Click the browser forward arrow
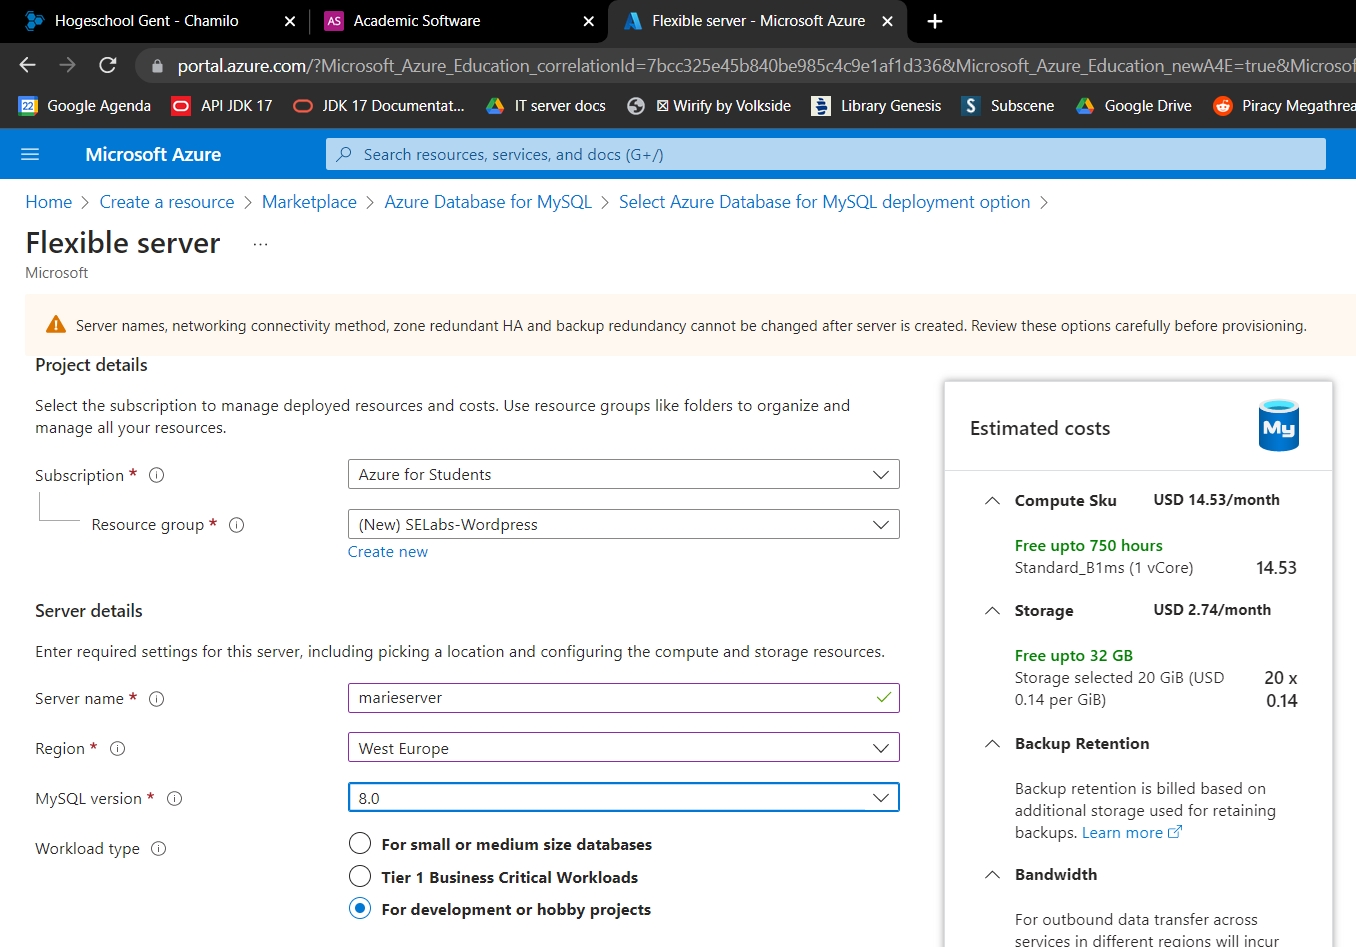 pyautogui.click(x=67, y=65)
